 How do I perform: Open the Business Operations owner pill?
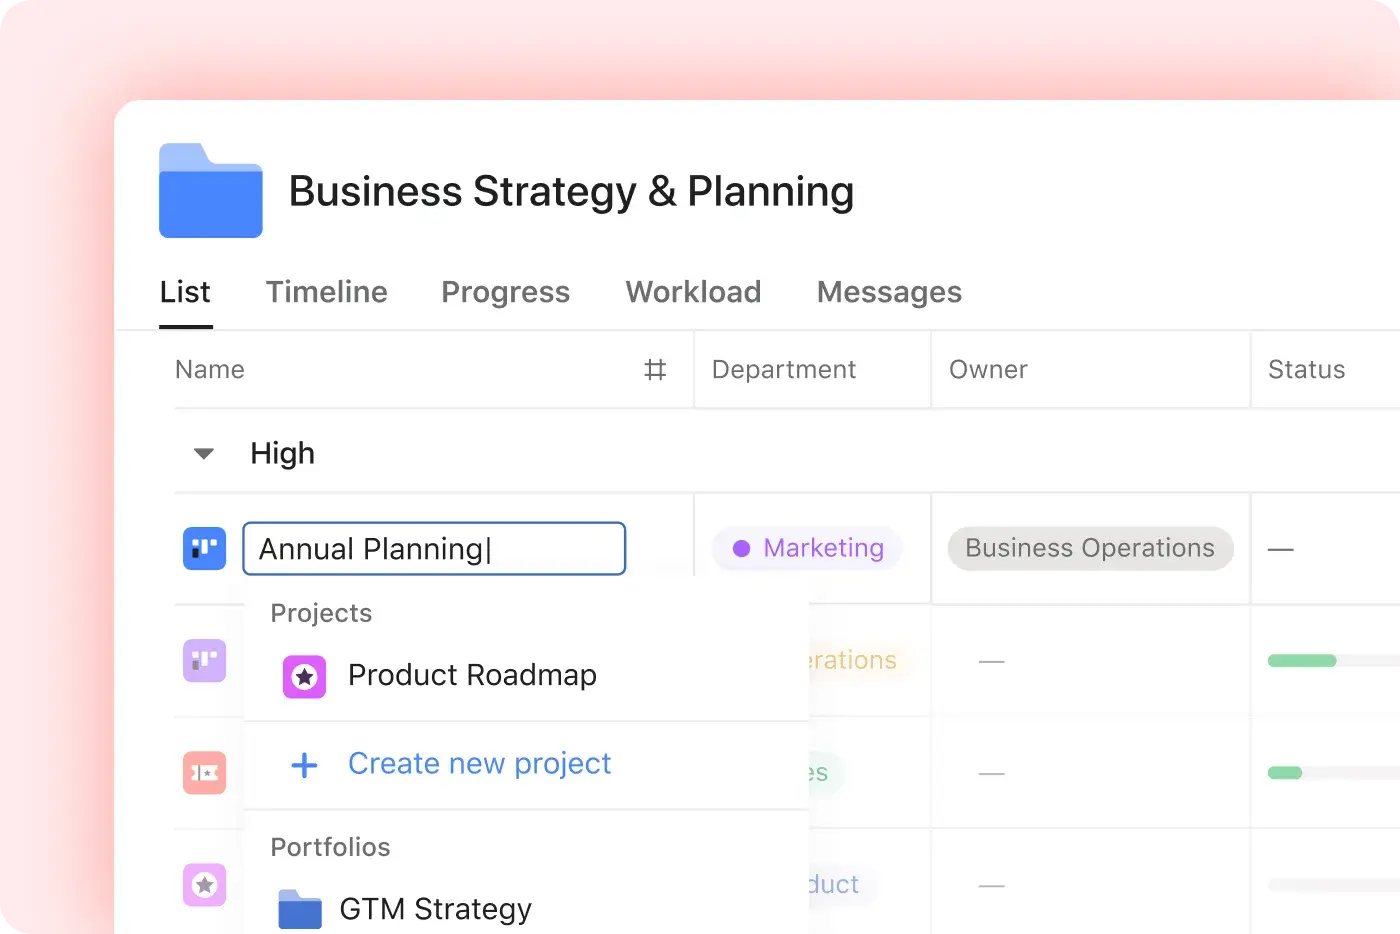(x=1090, y=548)
